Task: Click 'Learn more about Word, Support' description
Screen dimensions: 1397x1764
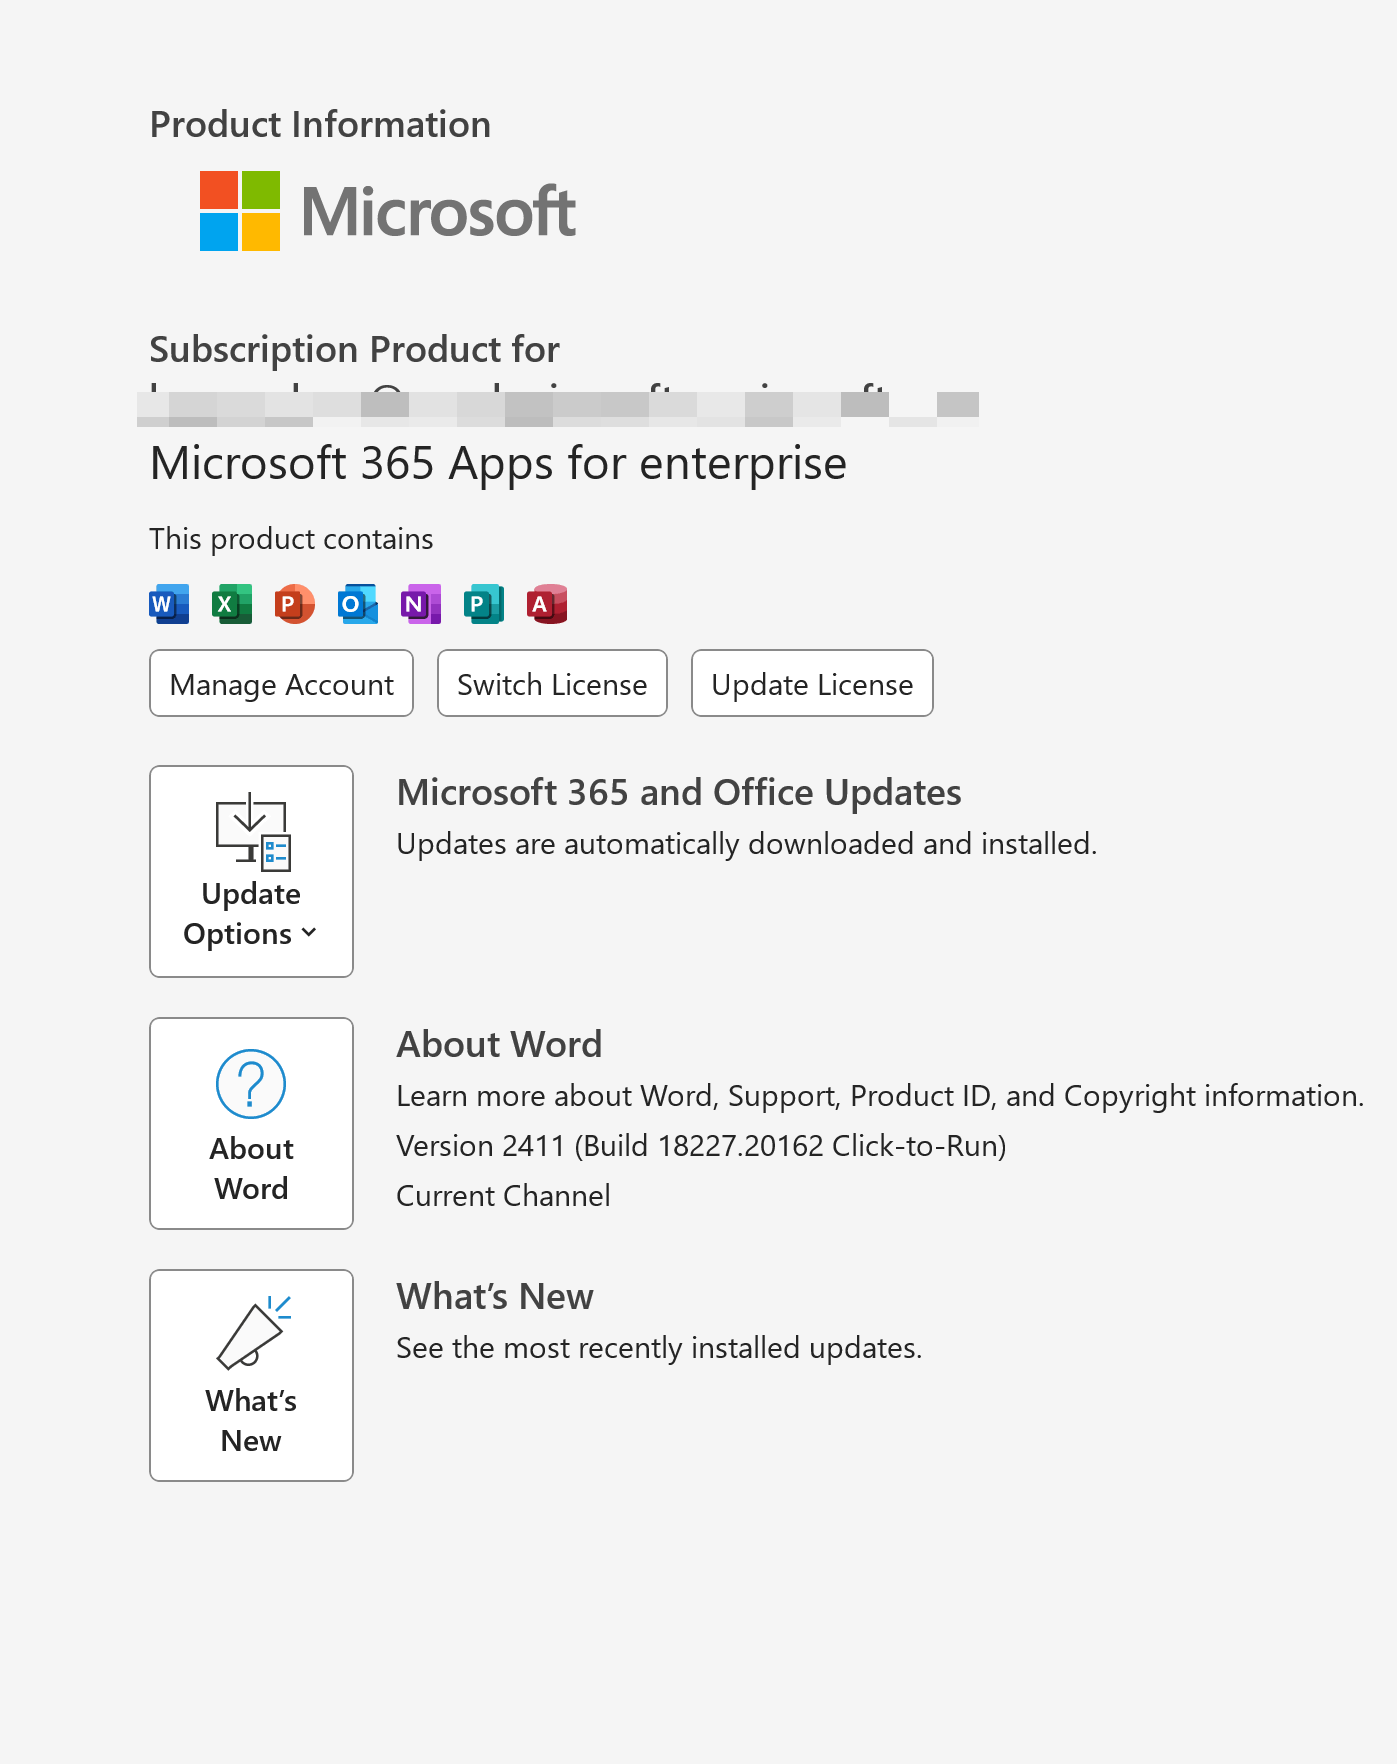Action: click(880, 1096)
